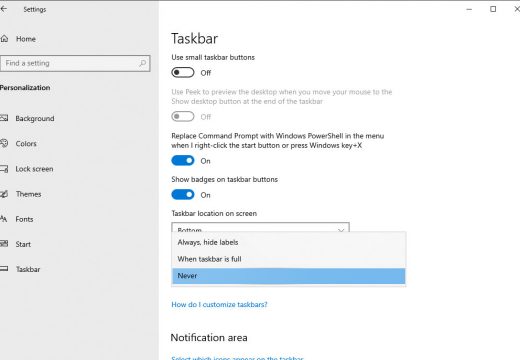
Task: Click the search magnifier icon
Action: [142, 63]
